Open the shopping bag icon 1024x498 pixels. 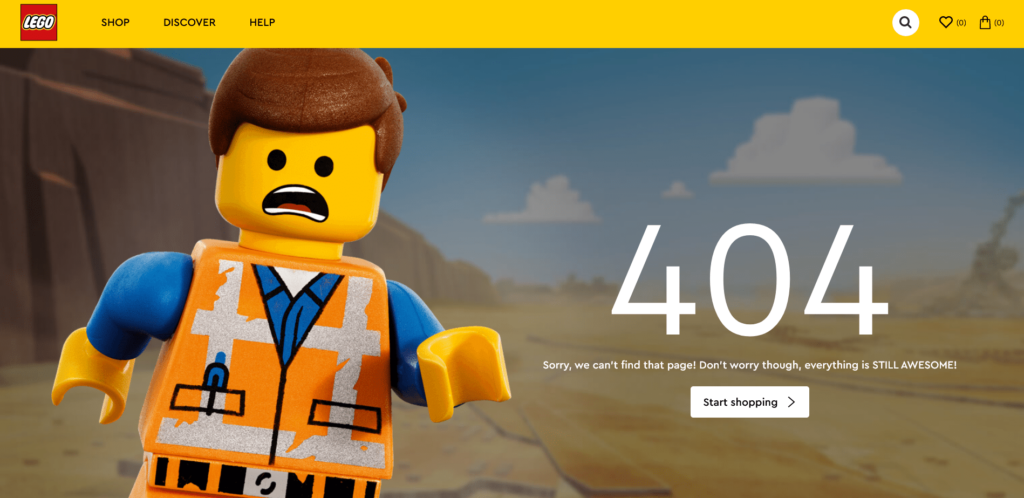tap(985, 22)
